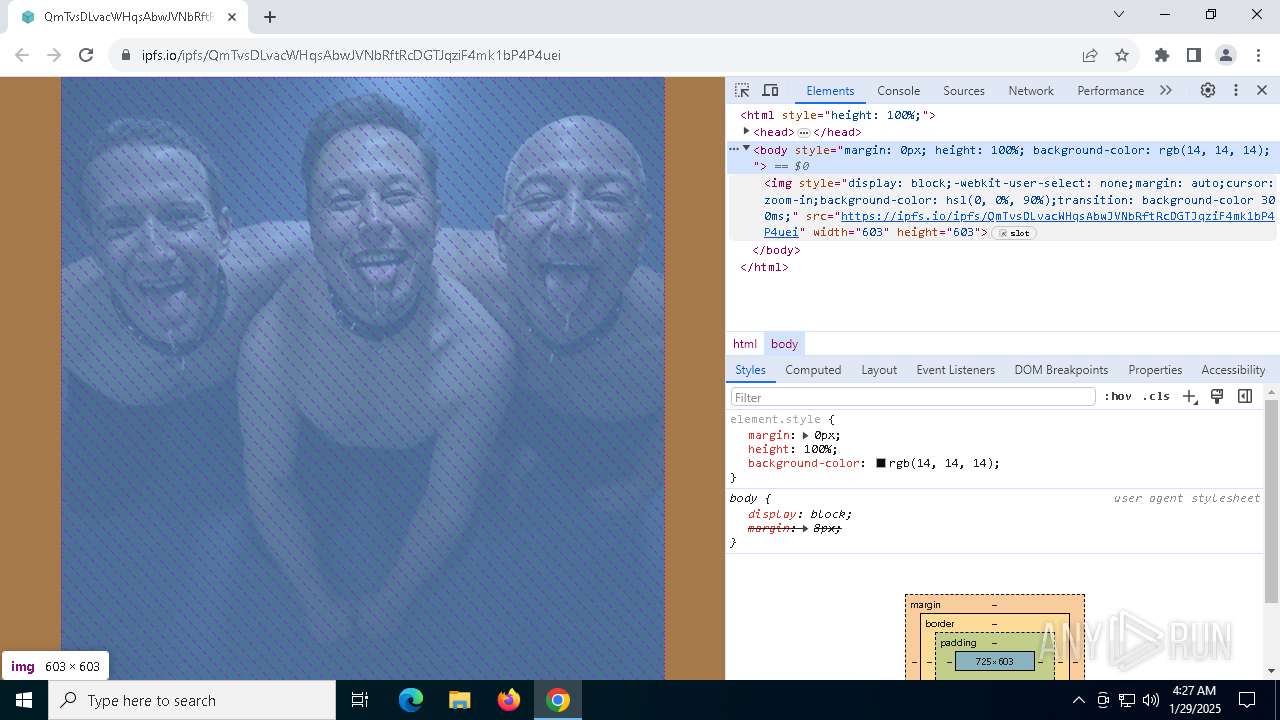Toggle the :hov element state panel
1280x720 pixels.
pos(1118,396)
